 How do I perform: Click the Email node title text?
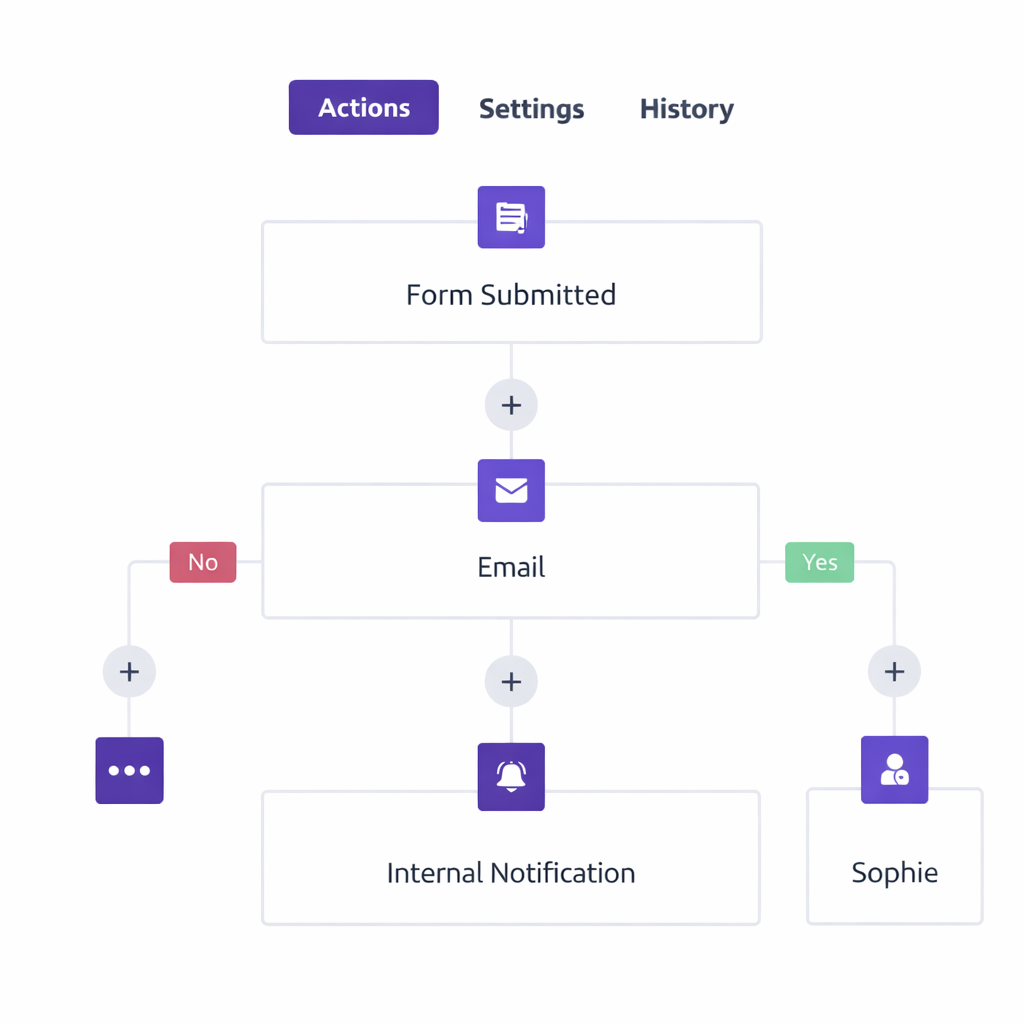pyautogui.click(x=511, y=567)
